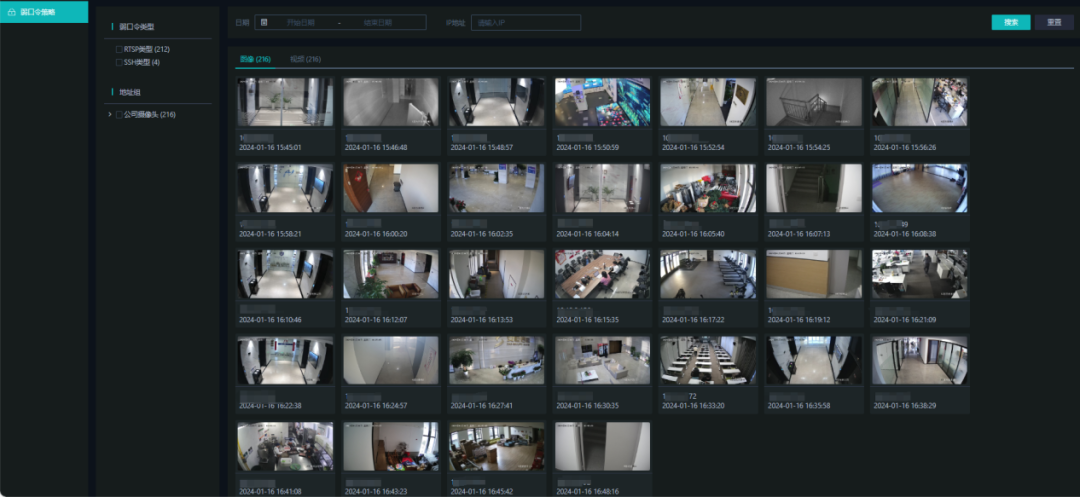This screenshot has width=1080, height=497.
Task: Check the 公司摄像头 (216) checkbox
Action: click(120, 115)
